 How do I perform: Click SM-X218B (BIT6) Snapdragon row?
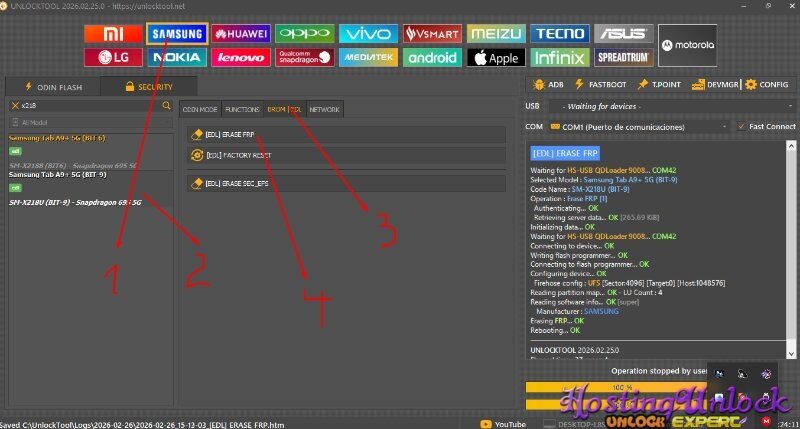coord(73,166)
